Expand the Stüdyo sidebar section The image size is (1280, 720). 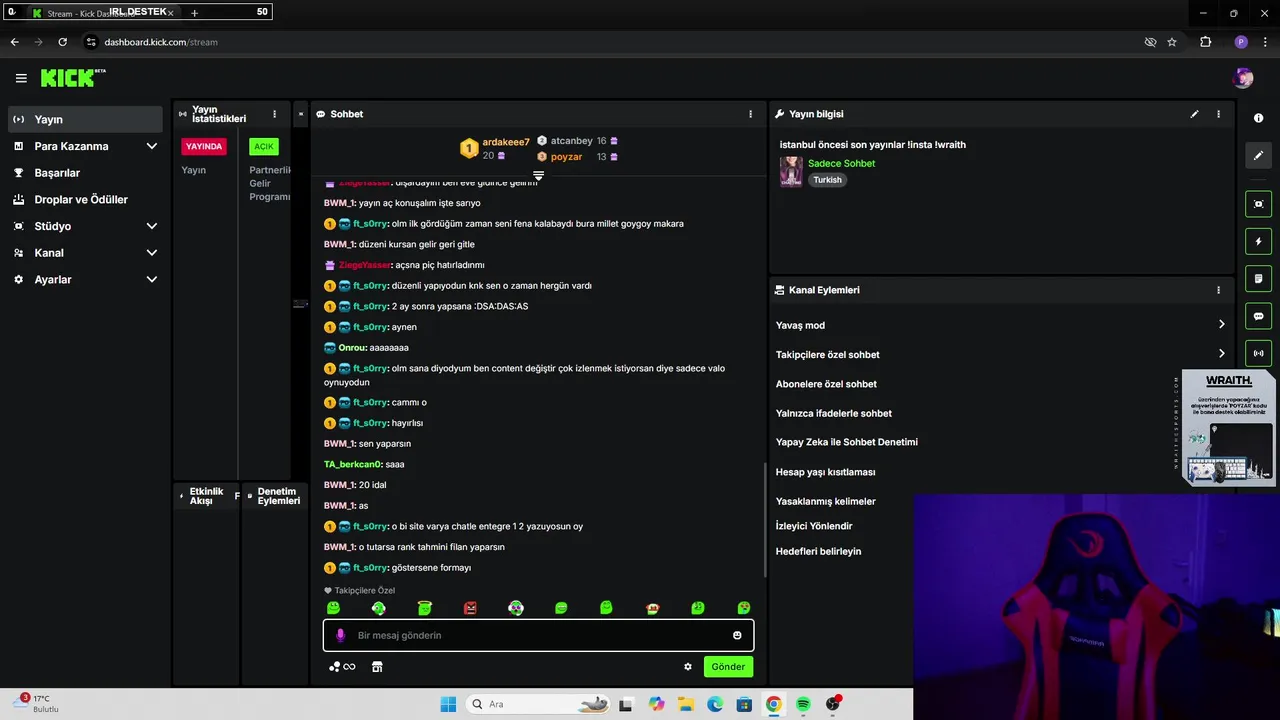click(151, 226)
